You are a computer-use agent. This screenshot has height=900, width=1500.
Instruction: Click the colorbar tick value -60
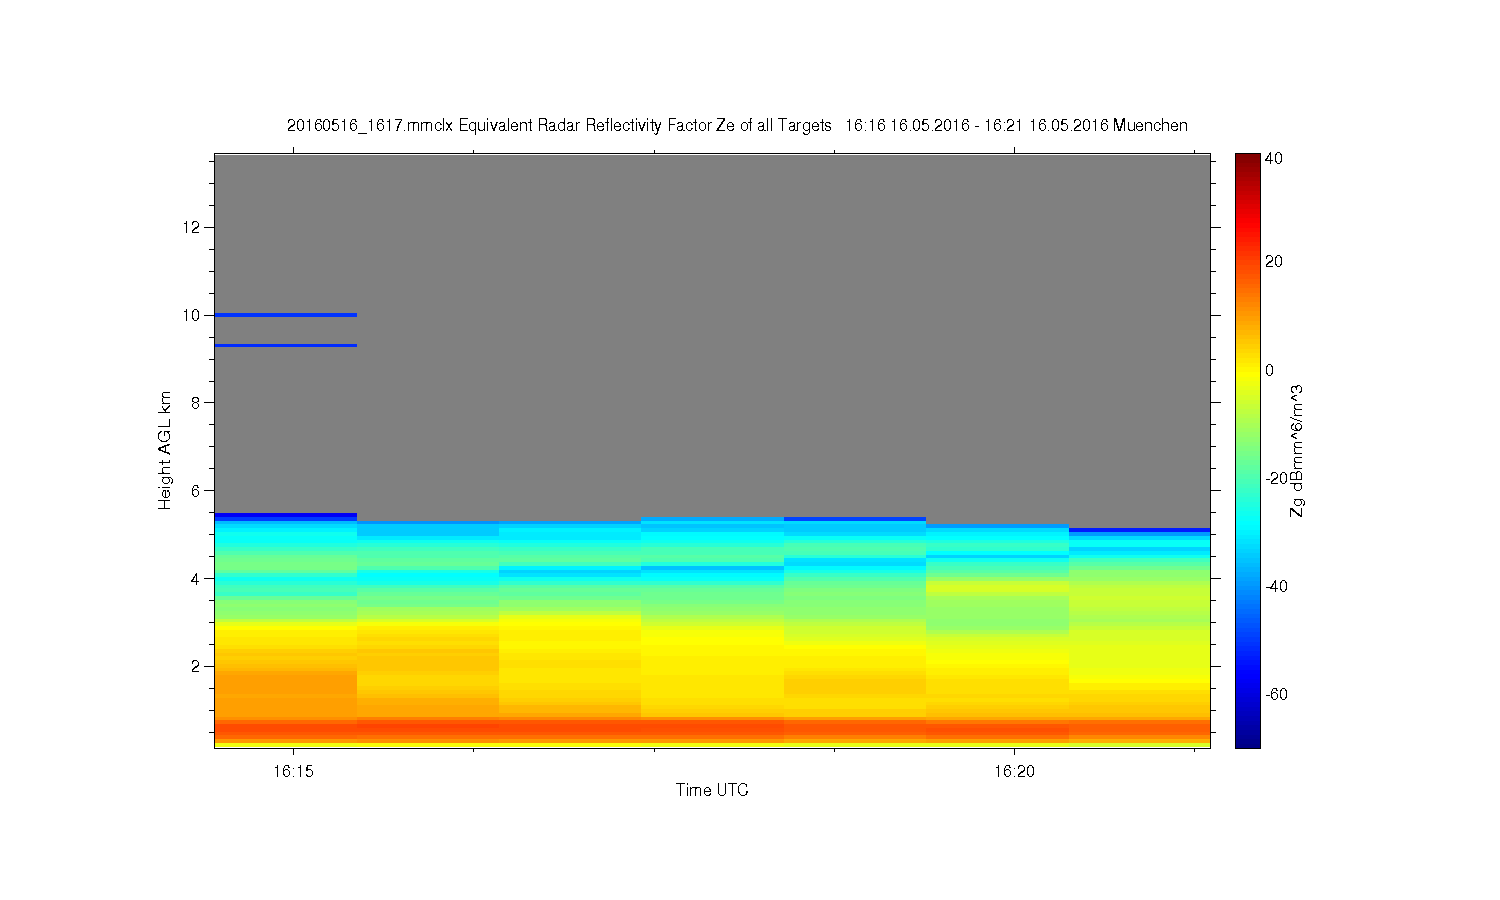click(1276, 695)
